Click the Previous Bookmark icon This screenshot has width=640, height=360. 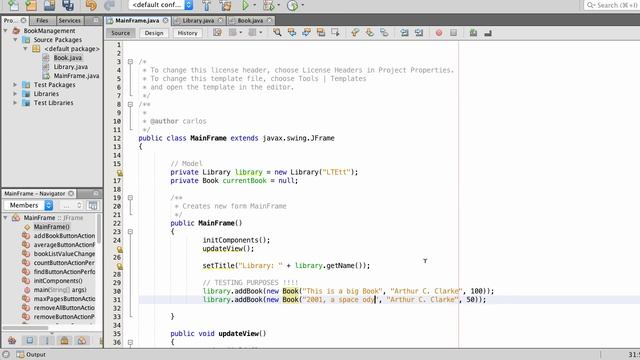point(355,33)
